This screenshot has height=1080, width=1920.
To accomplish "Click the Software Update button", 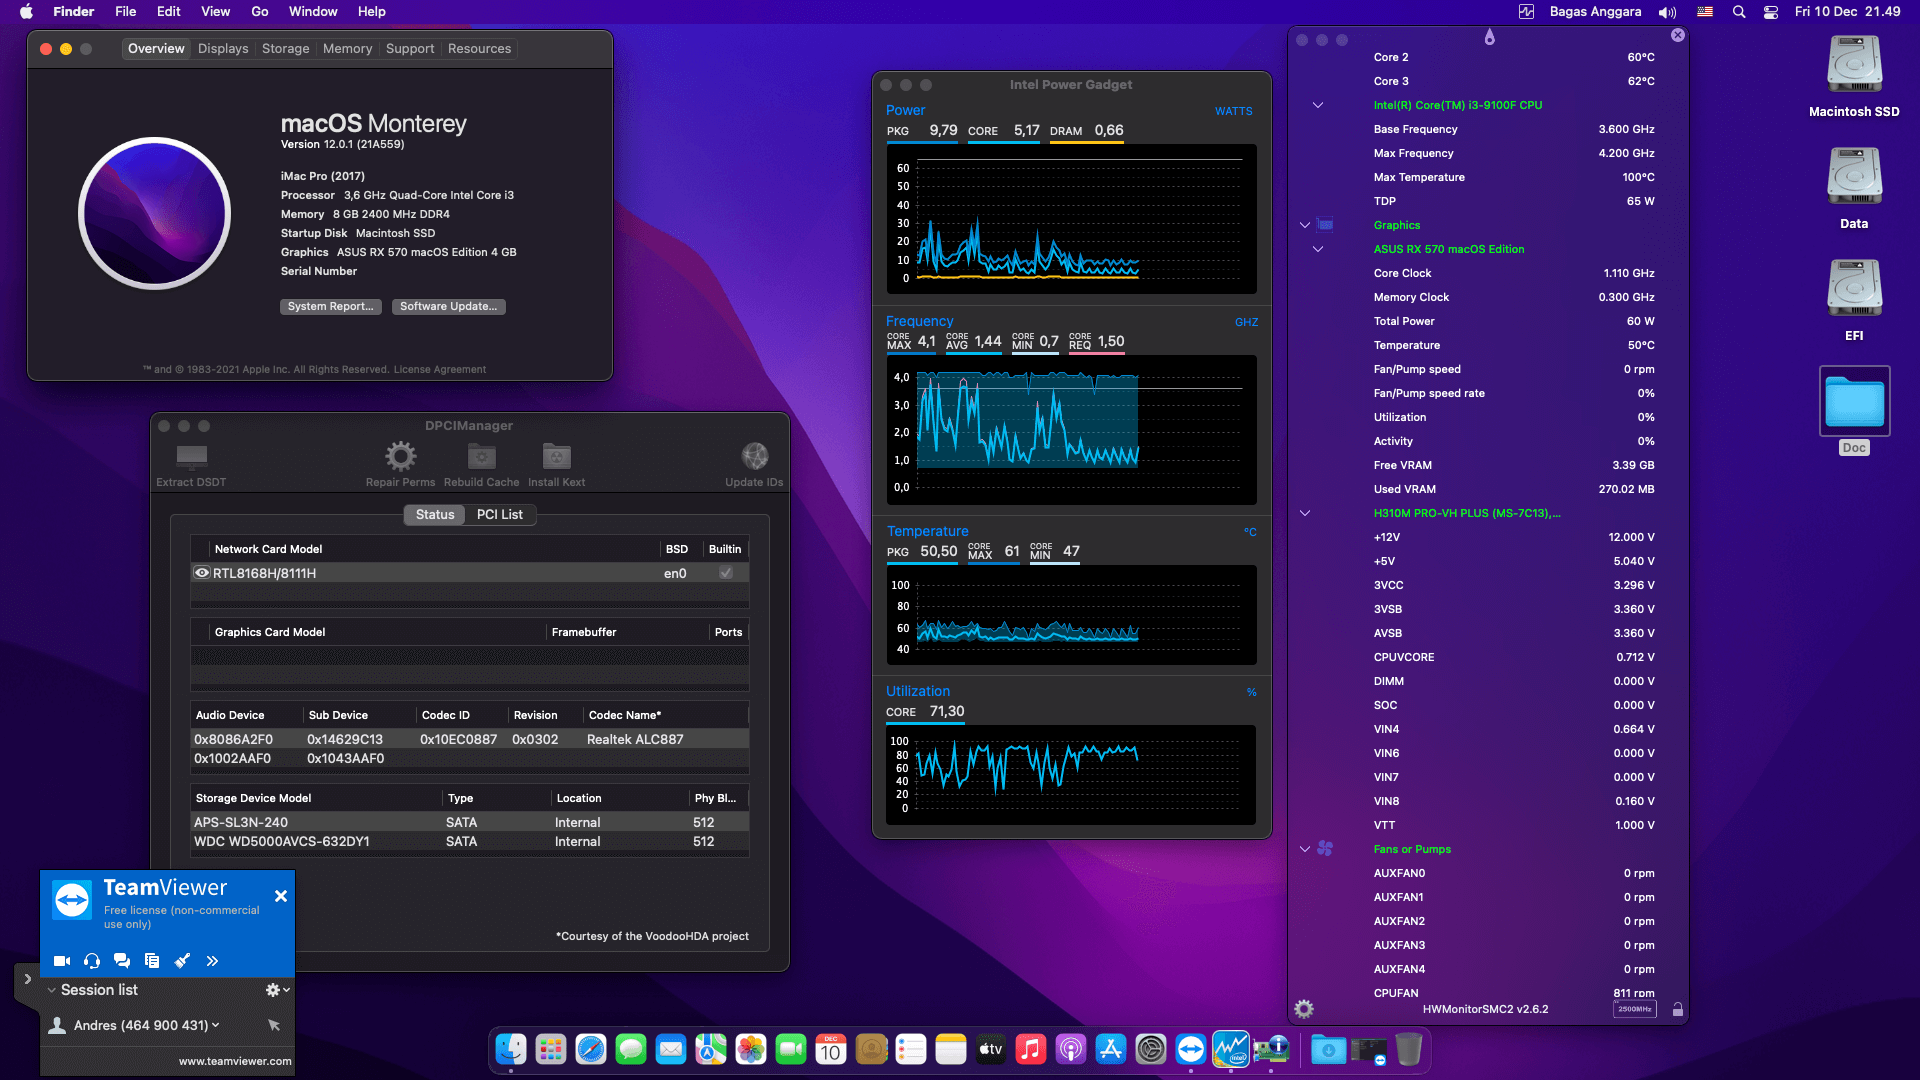I will [448, 306].
